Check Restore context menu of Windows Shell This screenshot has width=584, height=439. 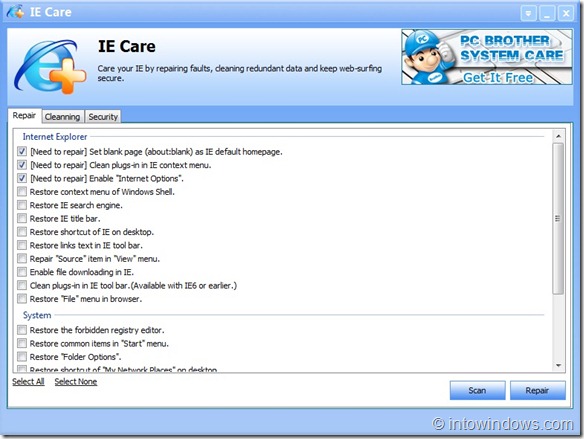tap(22, 191)
